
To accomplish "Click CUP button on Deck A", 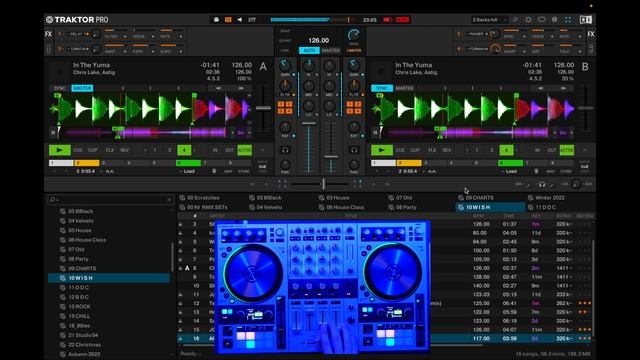I will 93,150.
